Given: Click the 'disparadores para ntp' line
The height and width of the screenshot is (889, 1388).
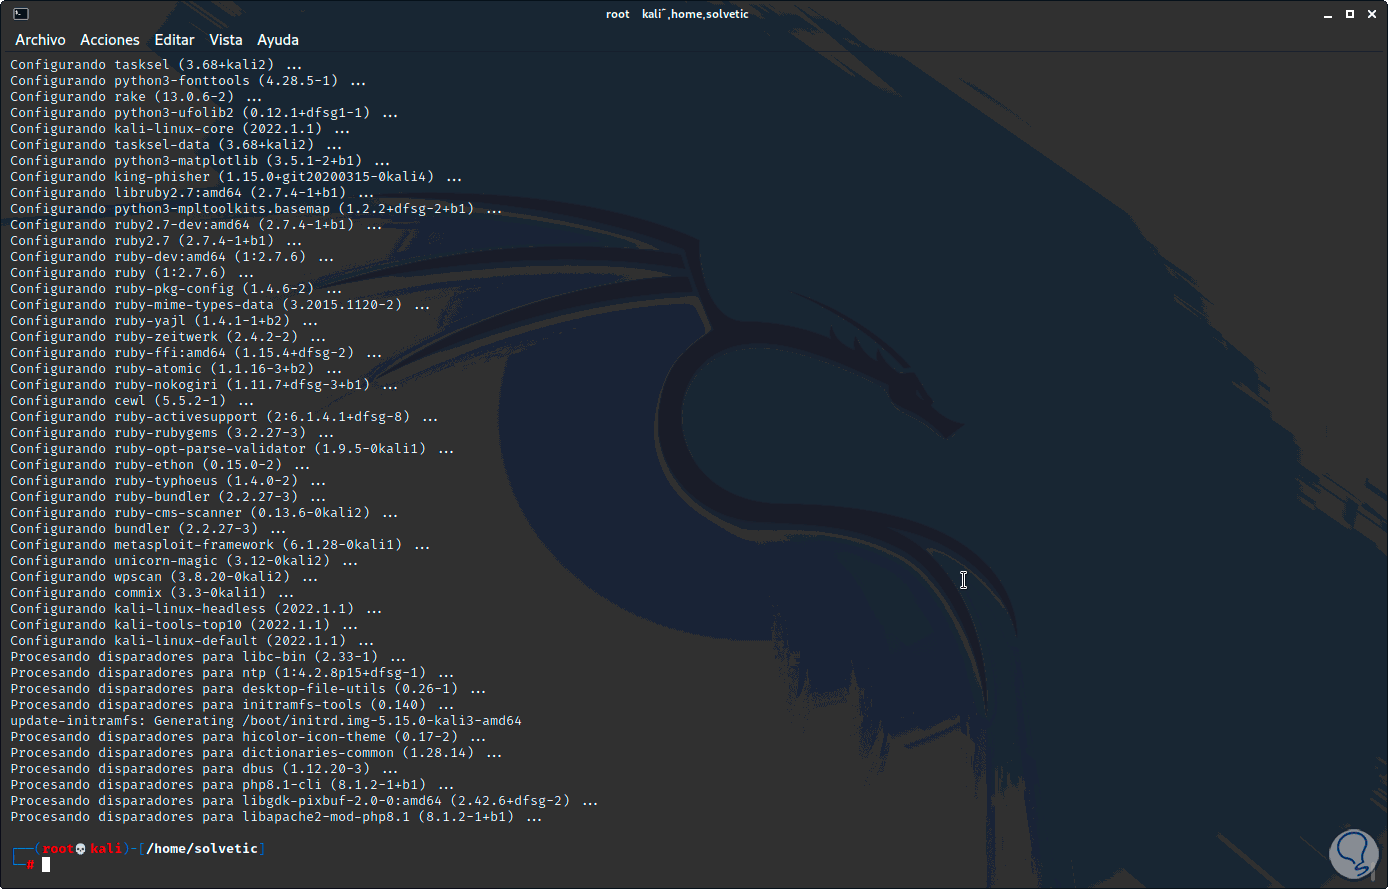Looking at the screenshot, I should tap(232, 673).
